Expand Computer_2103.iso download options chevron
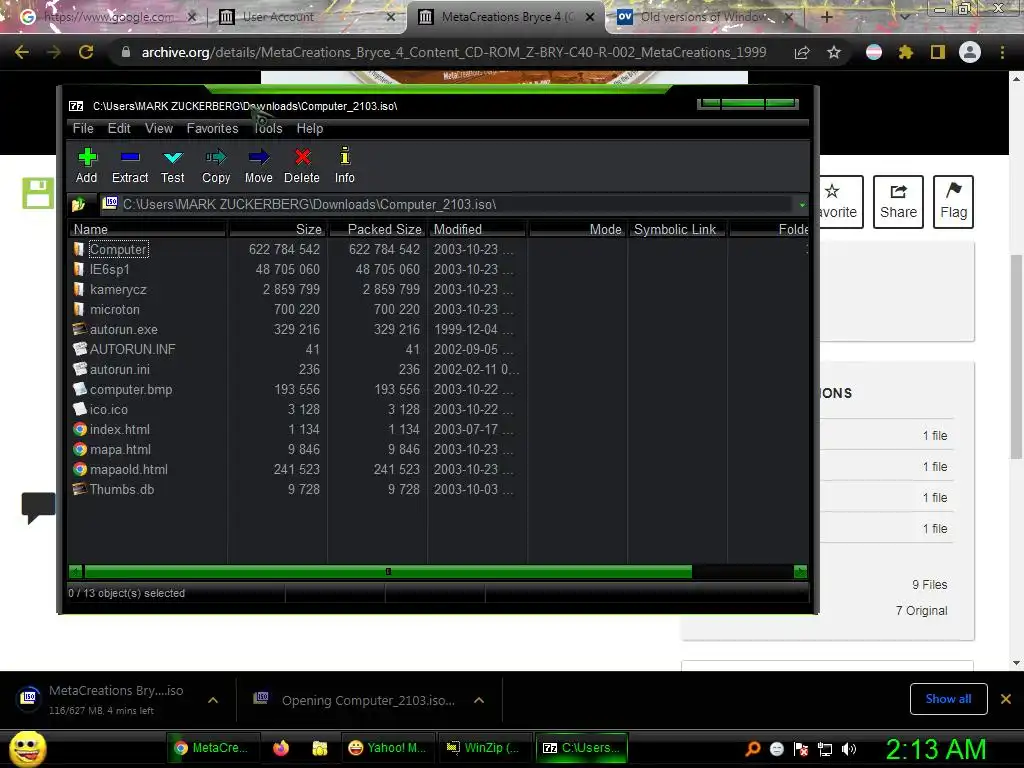Screen dimensions: 1024x768 (x=479, y=700)
